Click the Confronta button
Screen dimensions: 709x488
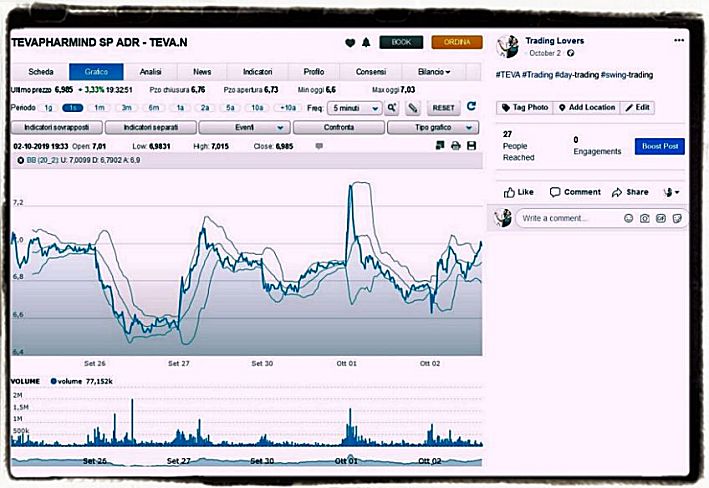point(339,128)
